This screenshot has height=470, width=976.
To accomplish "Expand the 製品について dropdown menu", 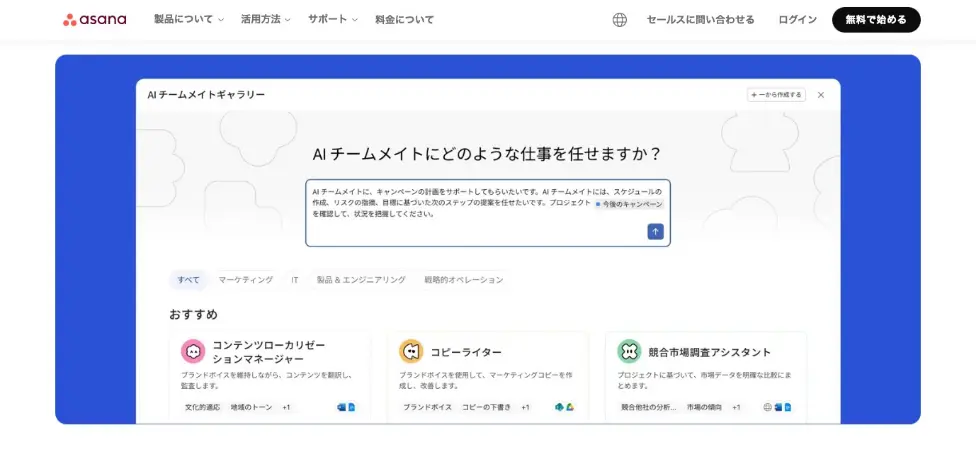I will (x=188, y=20).
